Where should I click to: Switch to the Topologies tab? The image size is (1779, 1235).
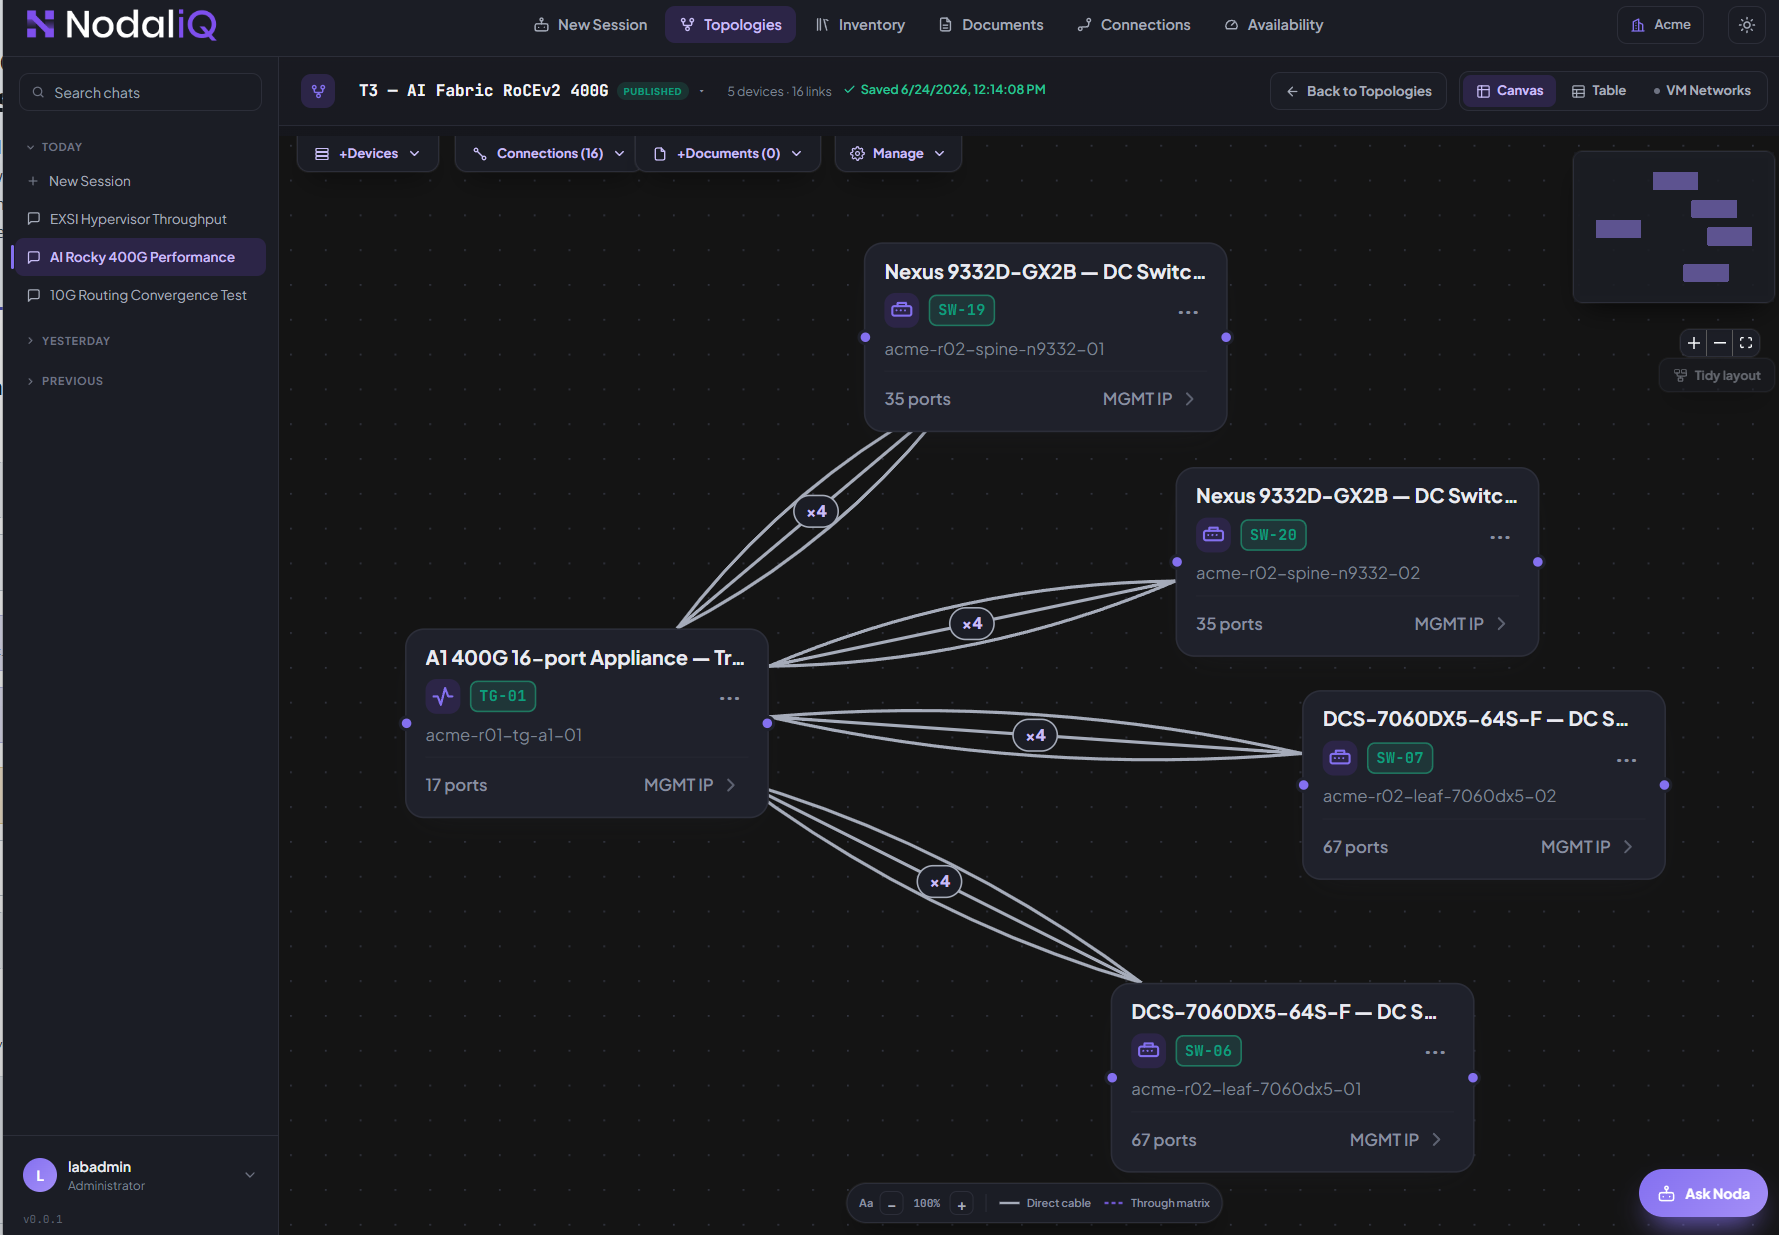pyautogui.click(x=730, y=25)
